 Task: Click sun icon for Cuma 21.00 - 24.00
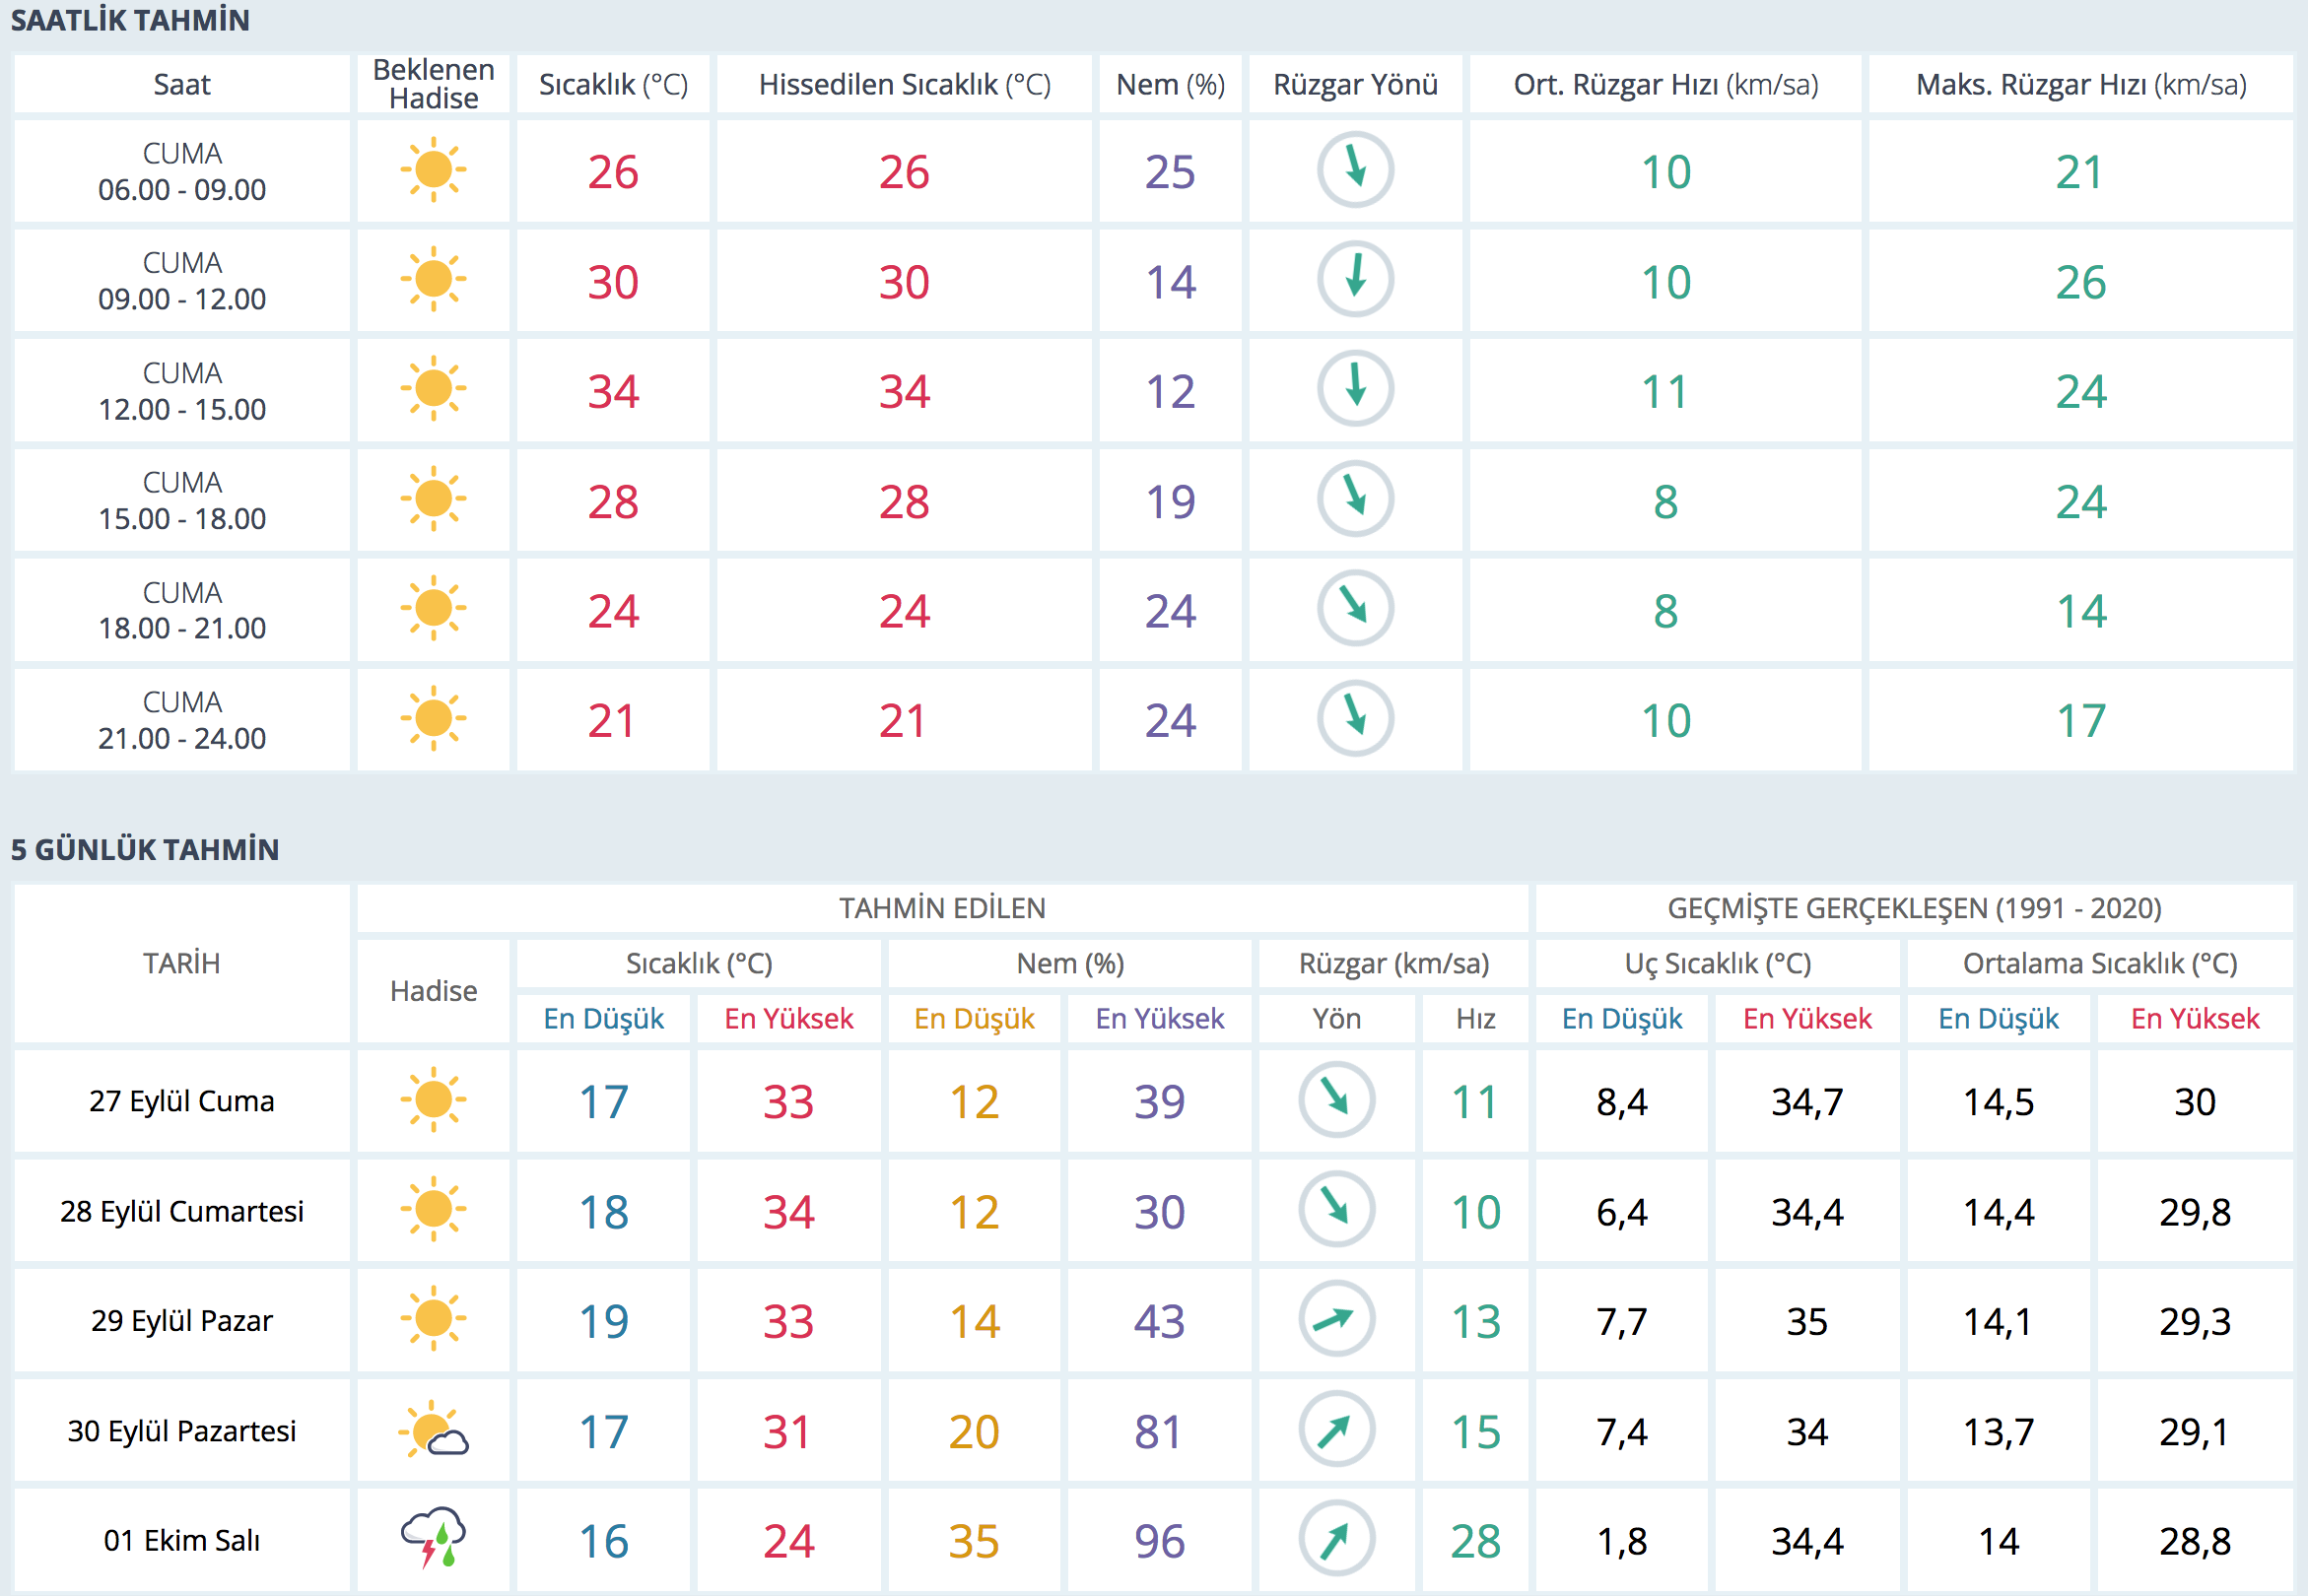tap(433, 719)
